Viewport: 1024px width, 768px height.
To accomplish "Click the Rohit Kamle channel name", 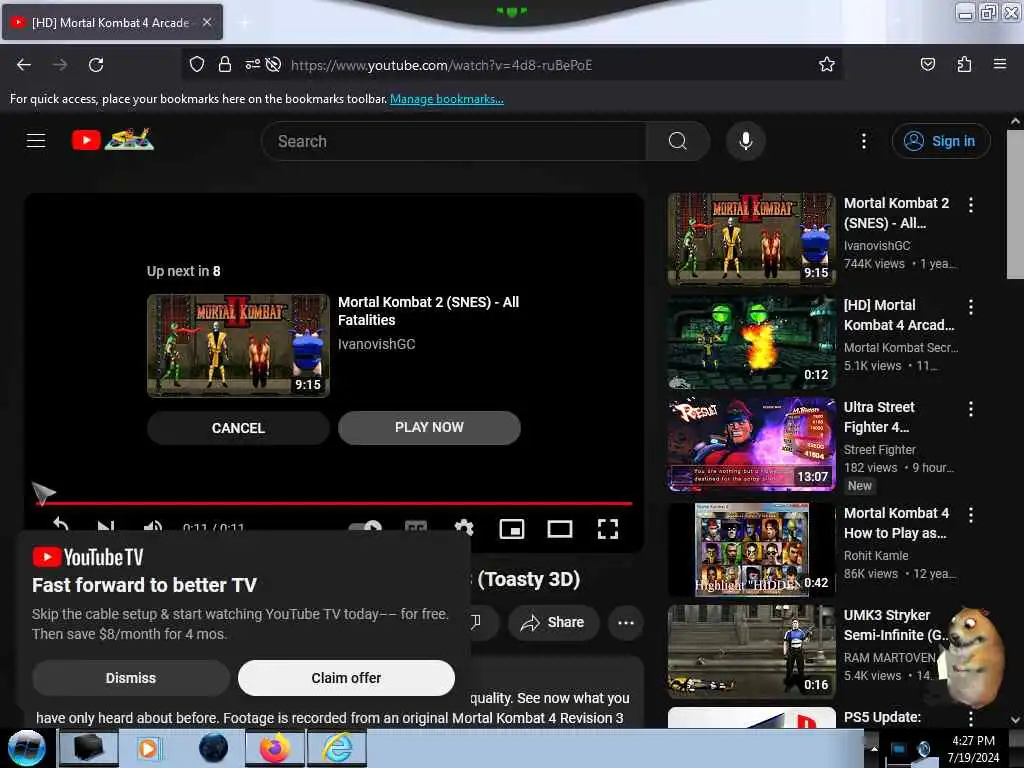I will [876, 556].
